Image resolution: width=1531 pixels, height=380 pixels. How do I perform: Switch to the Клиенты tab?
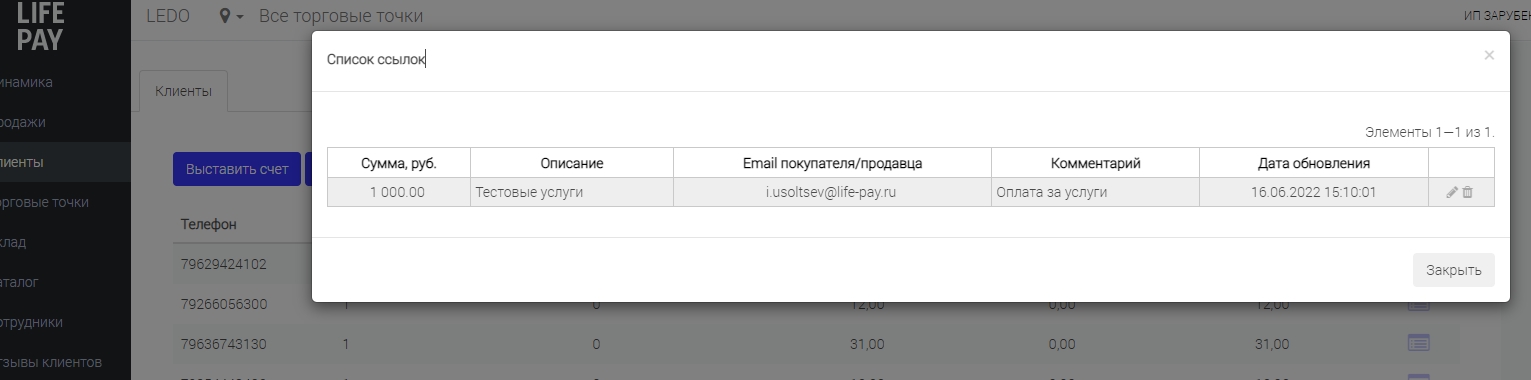point(183,91)
